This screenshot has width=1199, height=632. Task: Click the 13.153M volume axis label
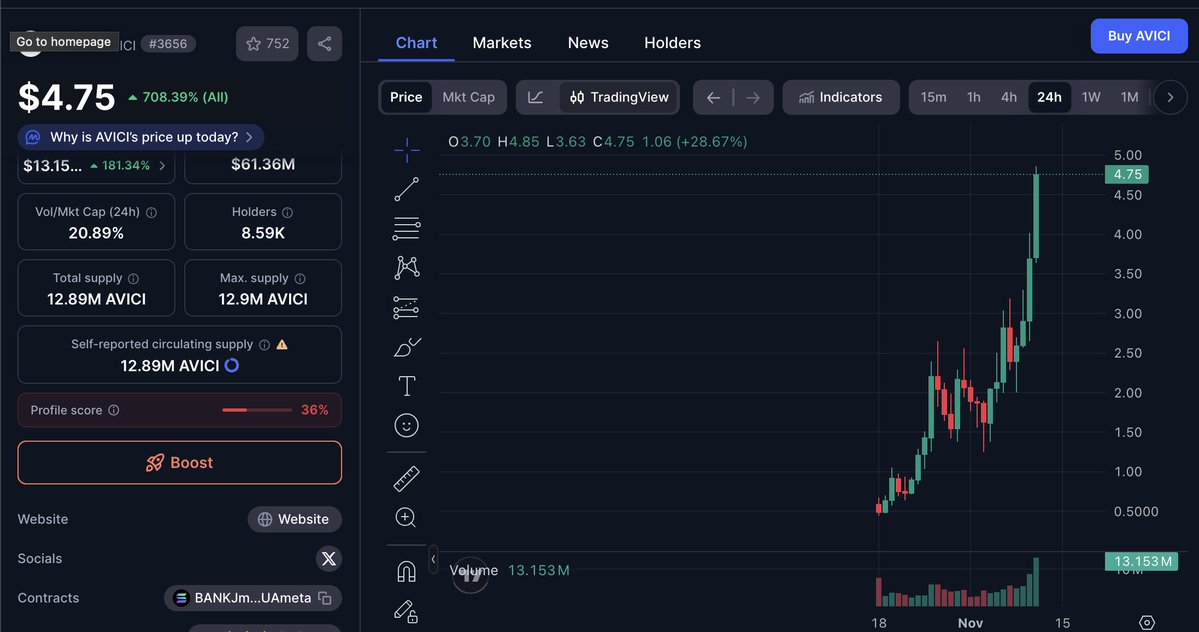click(x=1142, y=562)
